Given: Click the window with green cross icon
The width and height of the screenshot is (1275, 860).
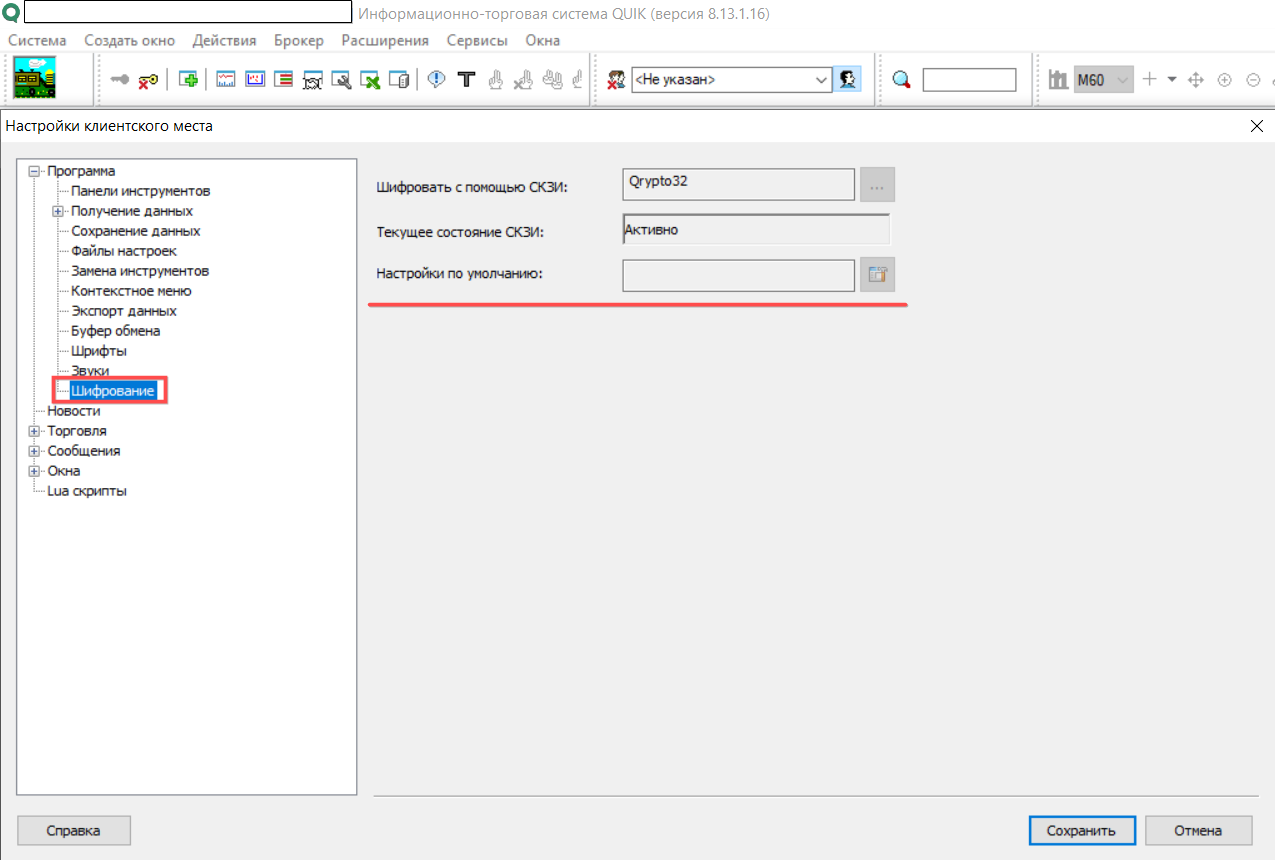Looking at the screenshot, I should pyautogui.click(x=371, y=80).
